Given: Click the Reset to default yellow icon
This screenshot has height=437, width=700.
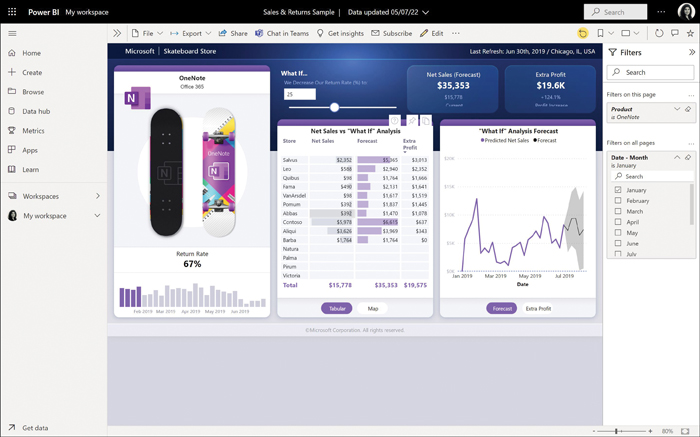Looking at the screenshot, I should coord(582,33).
